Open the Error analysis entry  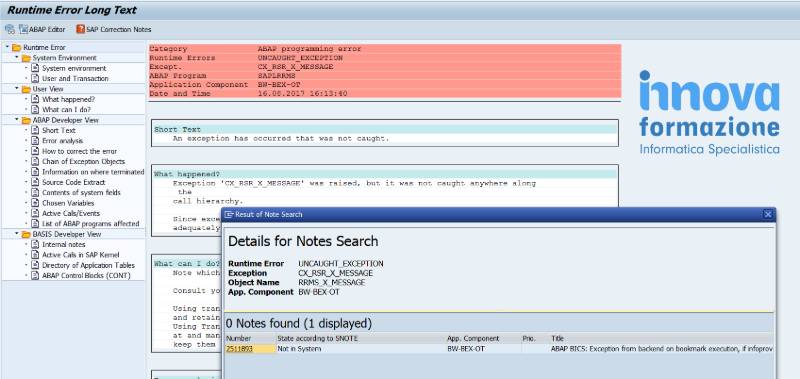[x=62, y=141]
